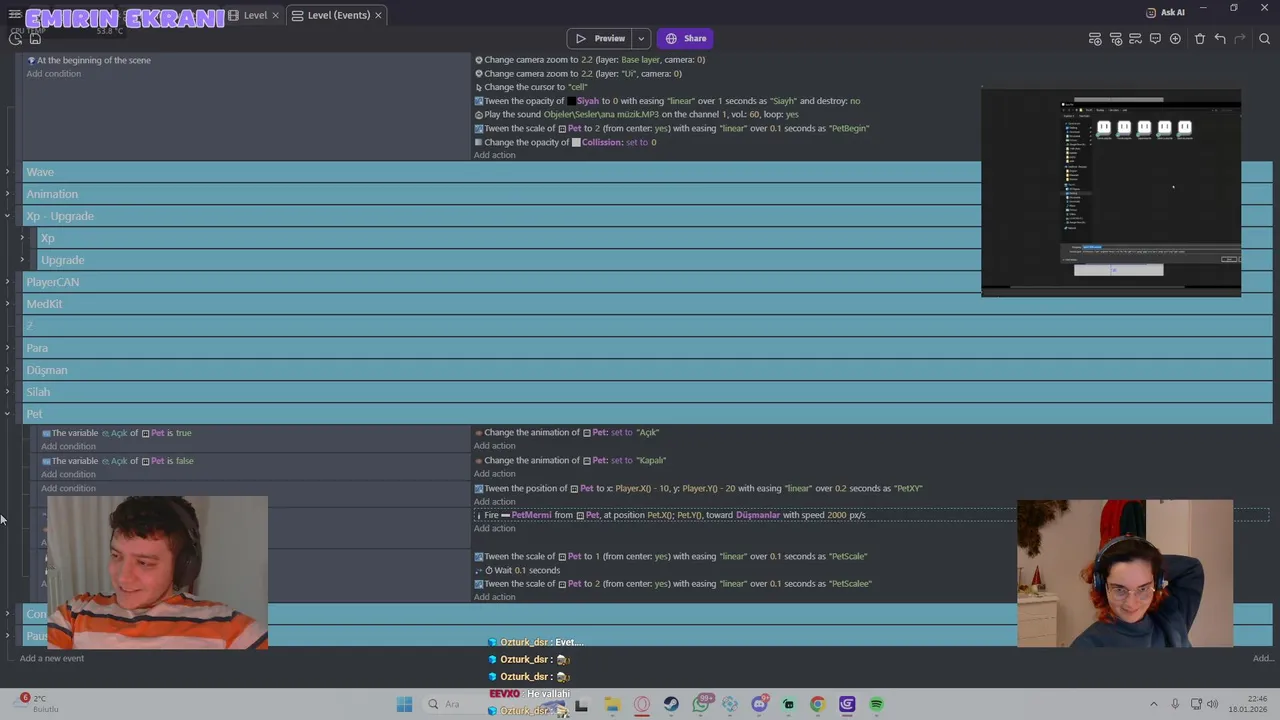Image resolution: width=1280 pixels, height=720 pixels.
Task: Click 'Açık of Pet is false' condition
Action: point(118,461)
